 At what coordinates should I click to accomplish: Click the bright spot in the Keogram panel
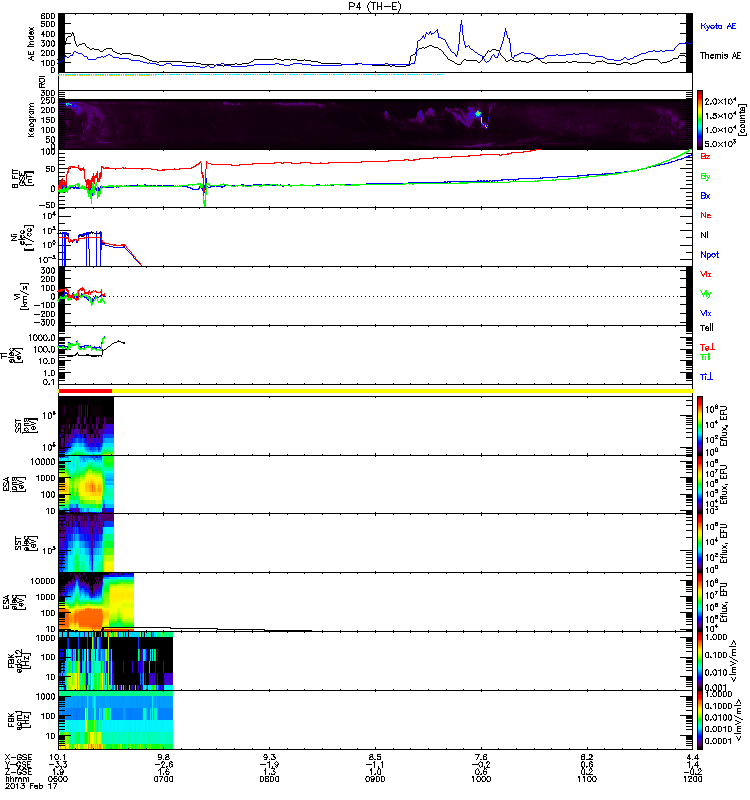478,114
